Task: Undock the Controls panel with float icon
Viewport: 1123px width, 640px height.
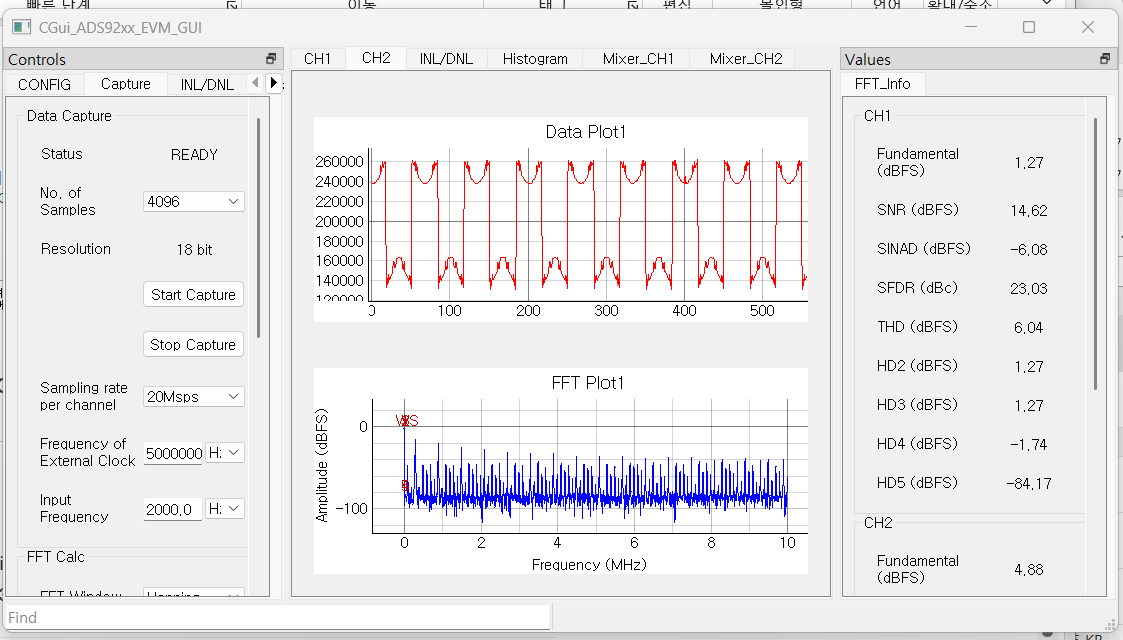Action: (271, 59)
